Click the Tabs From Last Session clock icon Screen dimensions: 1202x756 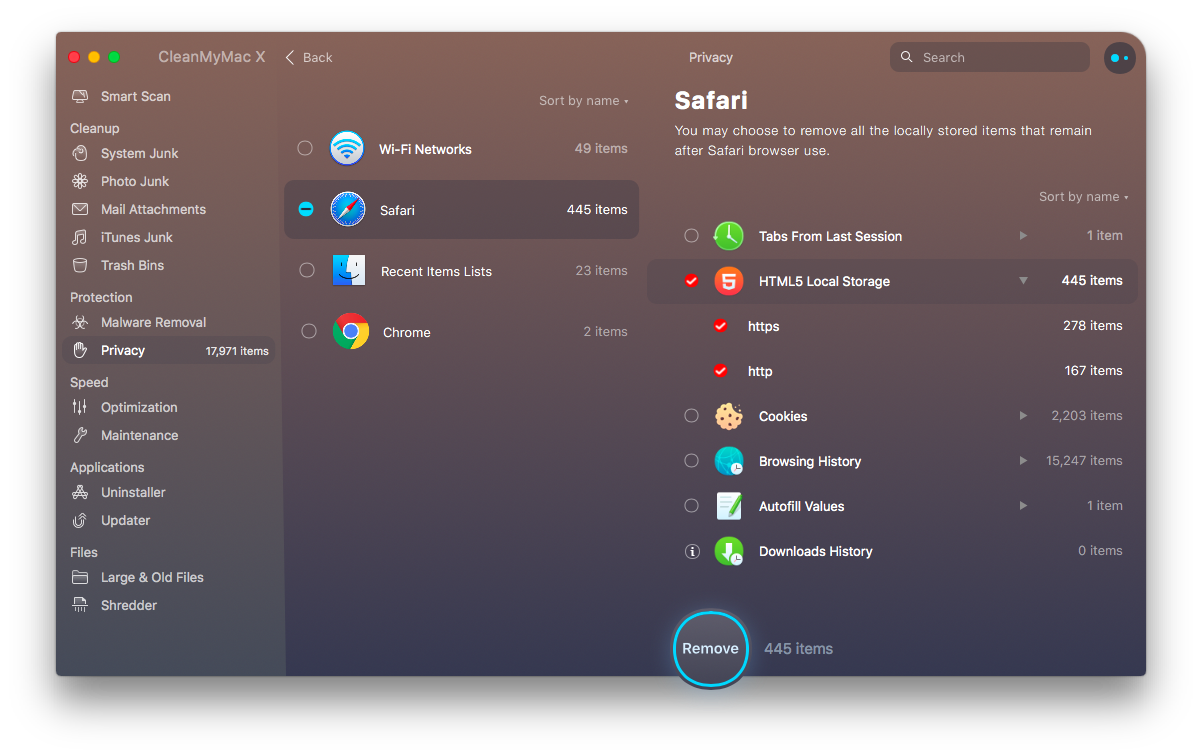click(728, 236)
